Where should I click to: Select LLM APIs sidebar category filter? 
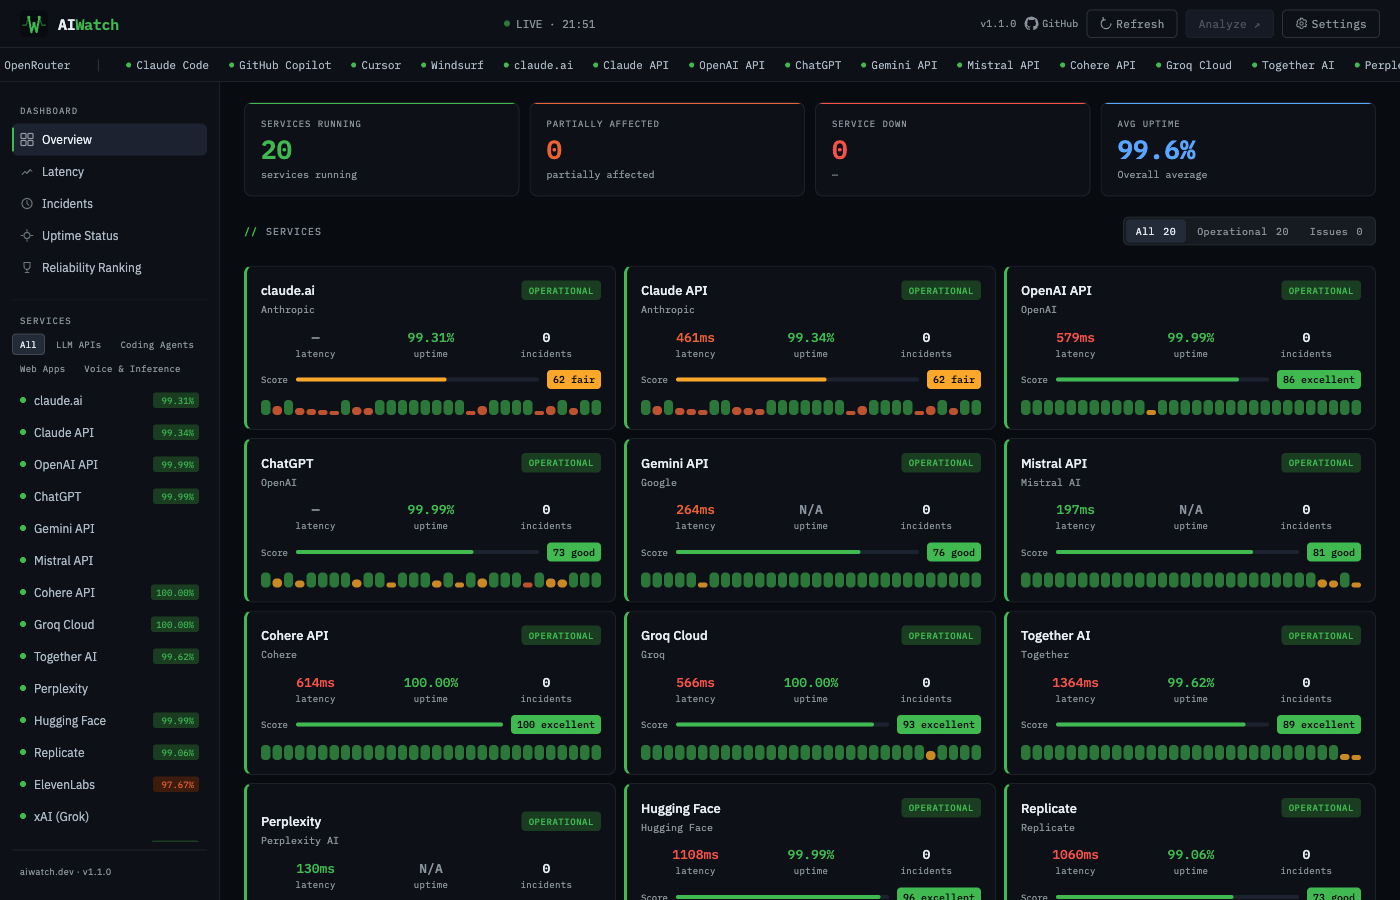(x=78, y=345)
